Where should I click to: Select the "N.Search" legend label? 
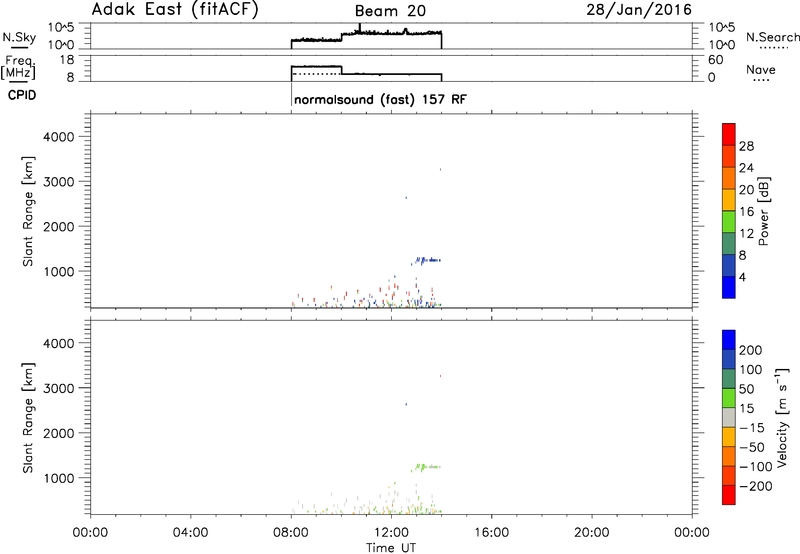click(773, 37)
